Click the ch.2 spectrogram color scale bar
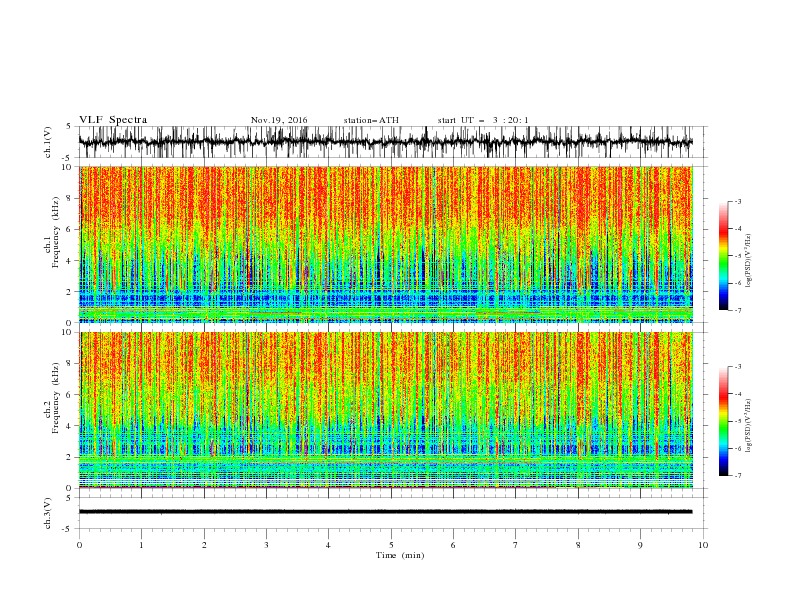The width and height of the screenshot is (792, 612). click(x=723, y=421)
